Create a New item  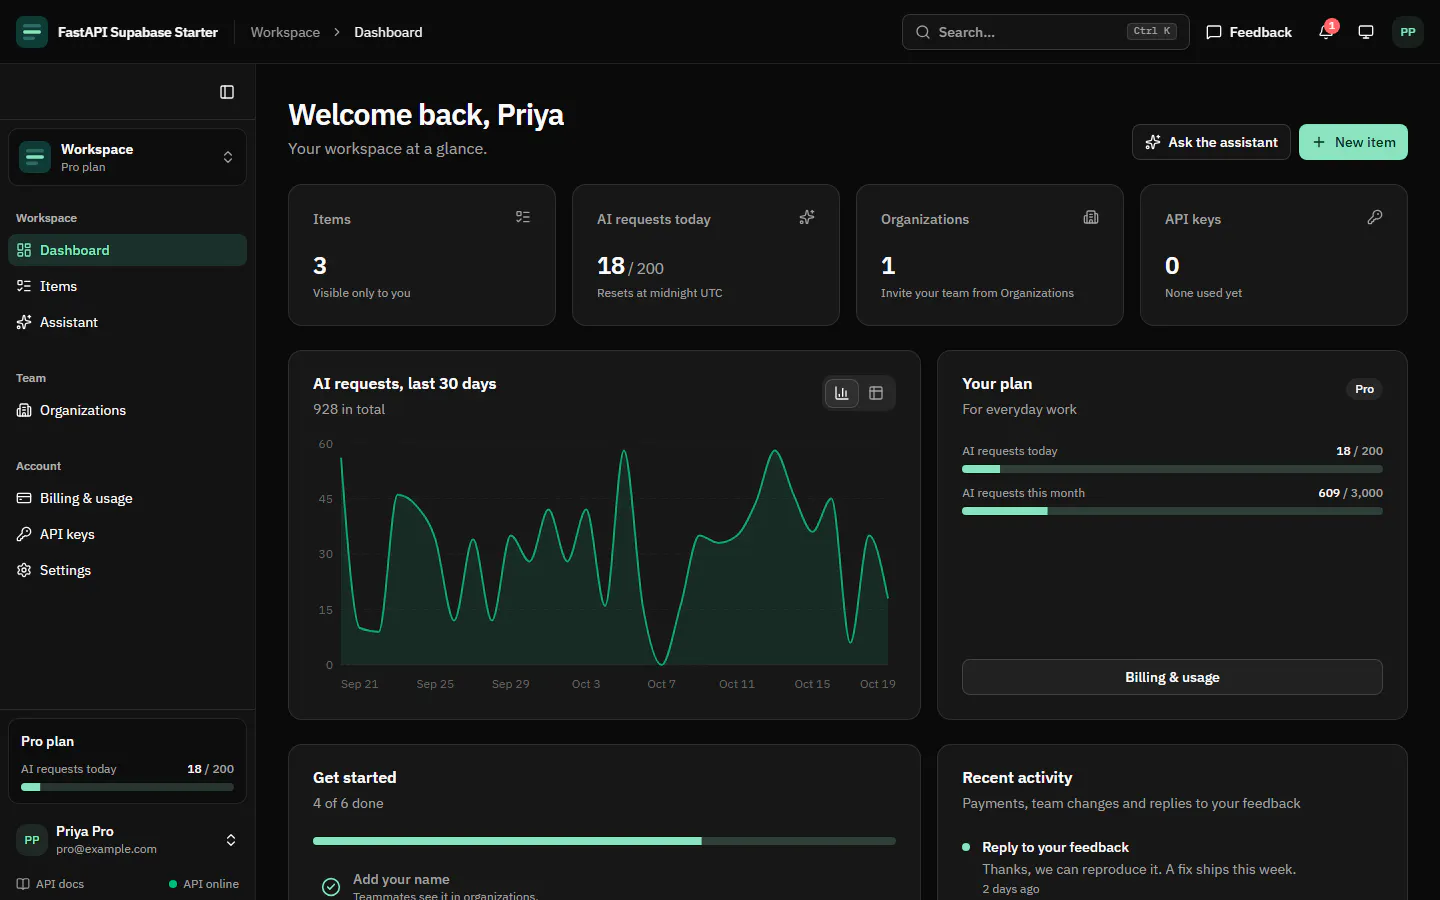(x=1353, y=142)
